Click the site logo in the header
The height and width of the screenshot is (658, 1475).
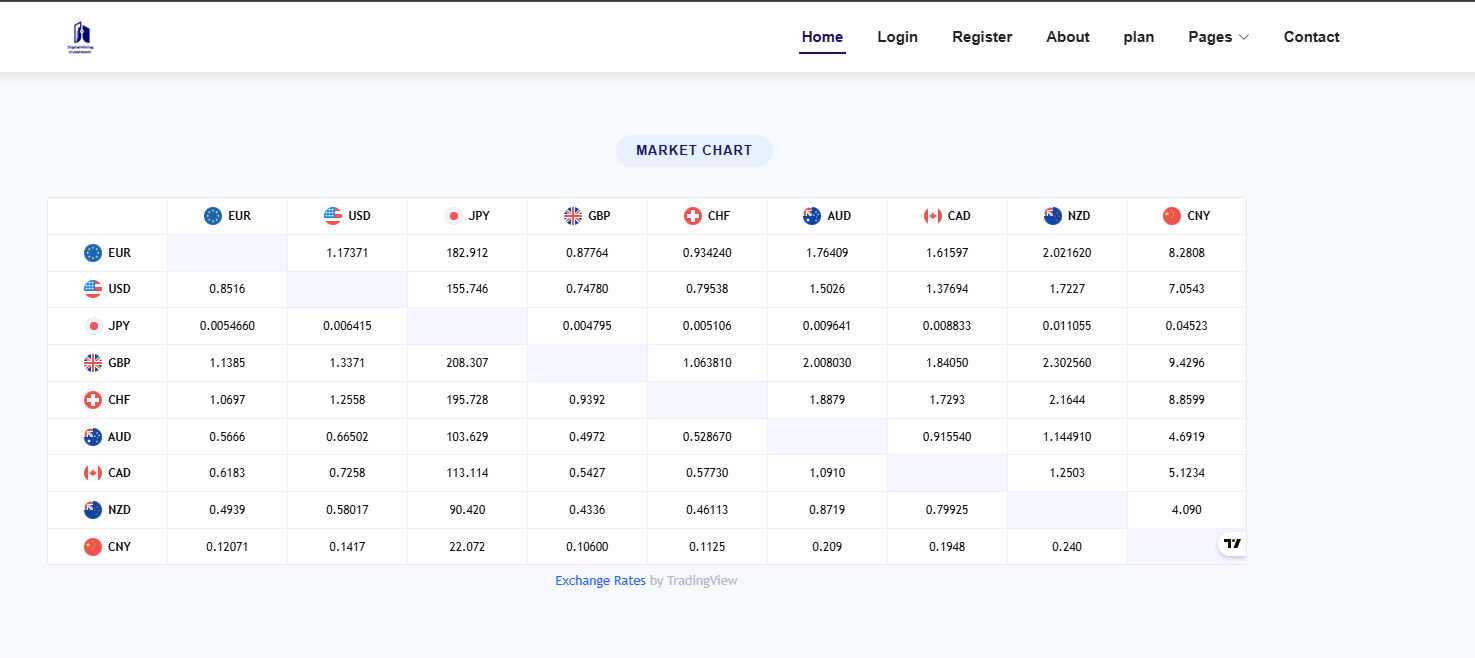(80, 37)
